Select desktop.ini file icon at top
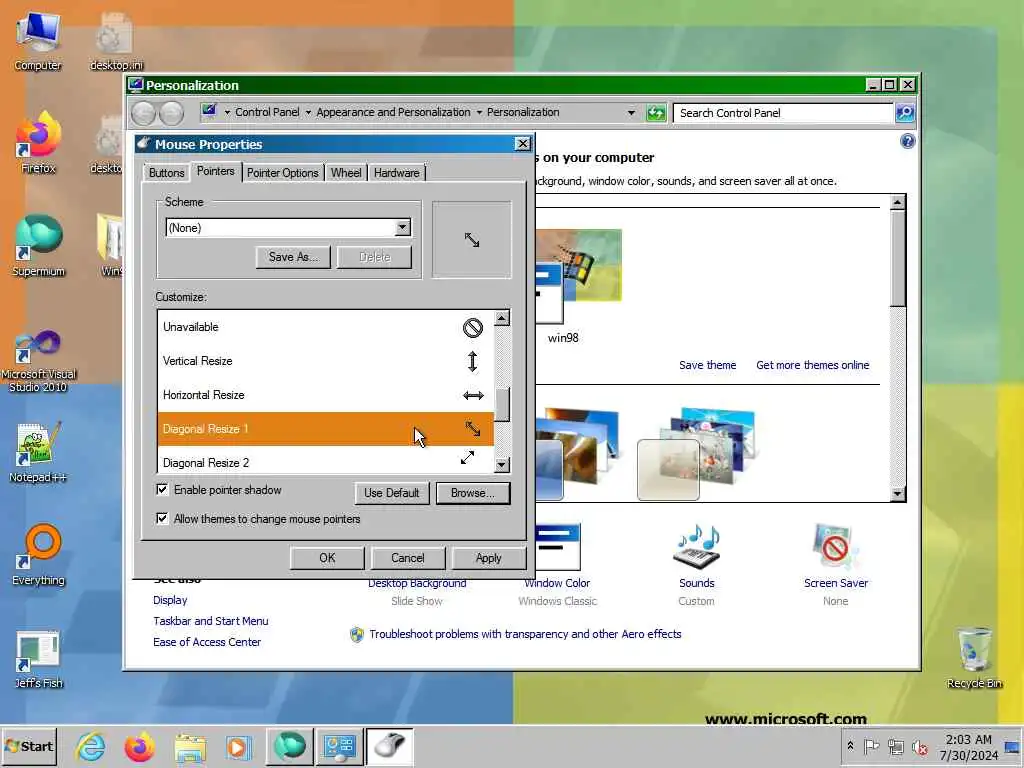Screen dimensions: 1024x768 tap(116, 42)
